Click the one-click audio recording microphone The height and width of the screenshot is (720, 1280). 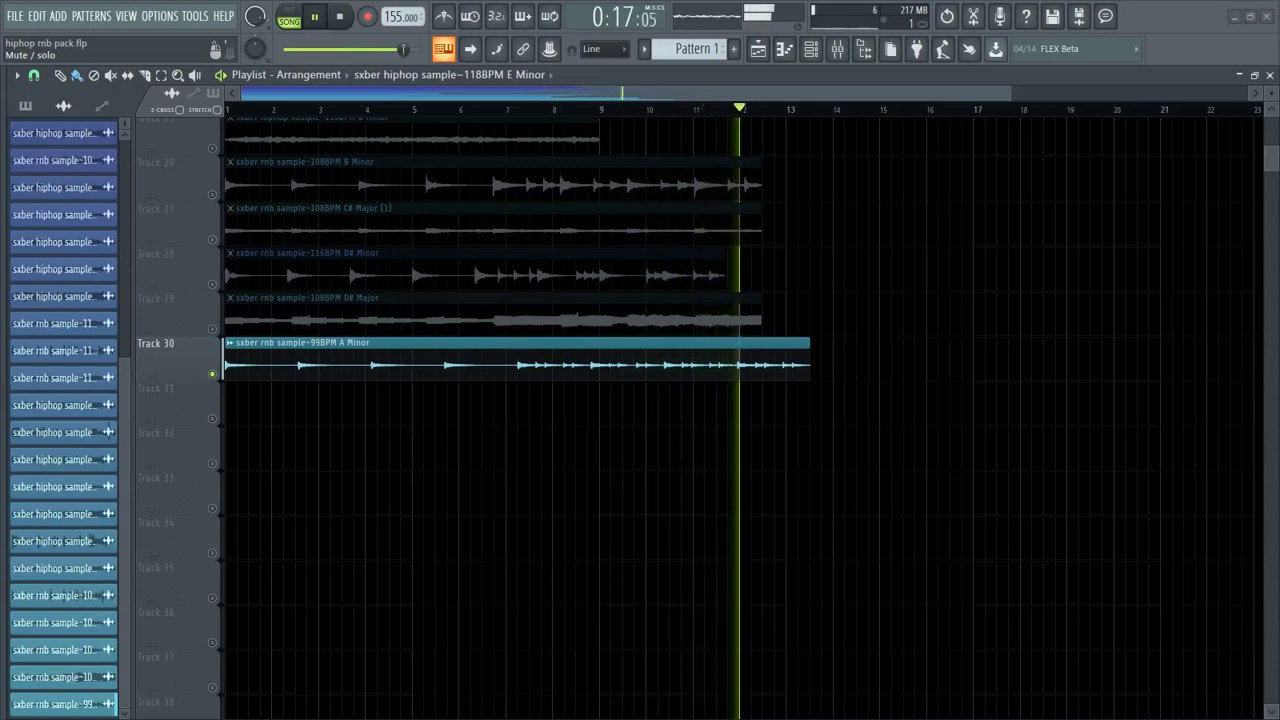pyautogui.click(x=1000, y=16)
